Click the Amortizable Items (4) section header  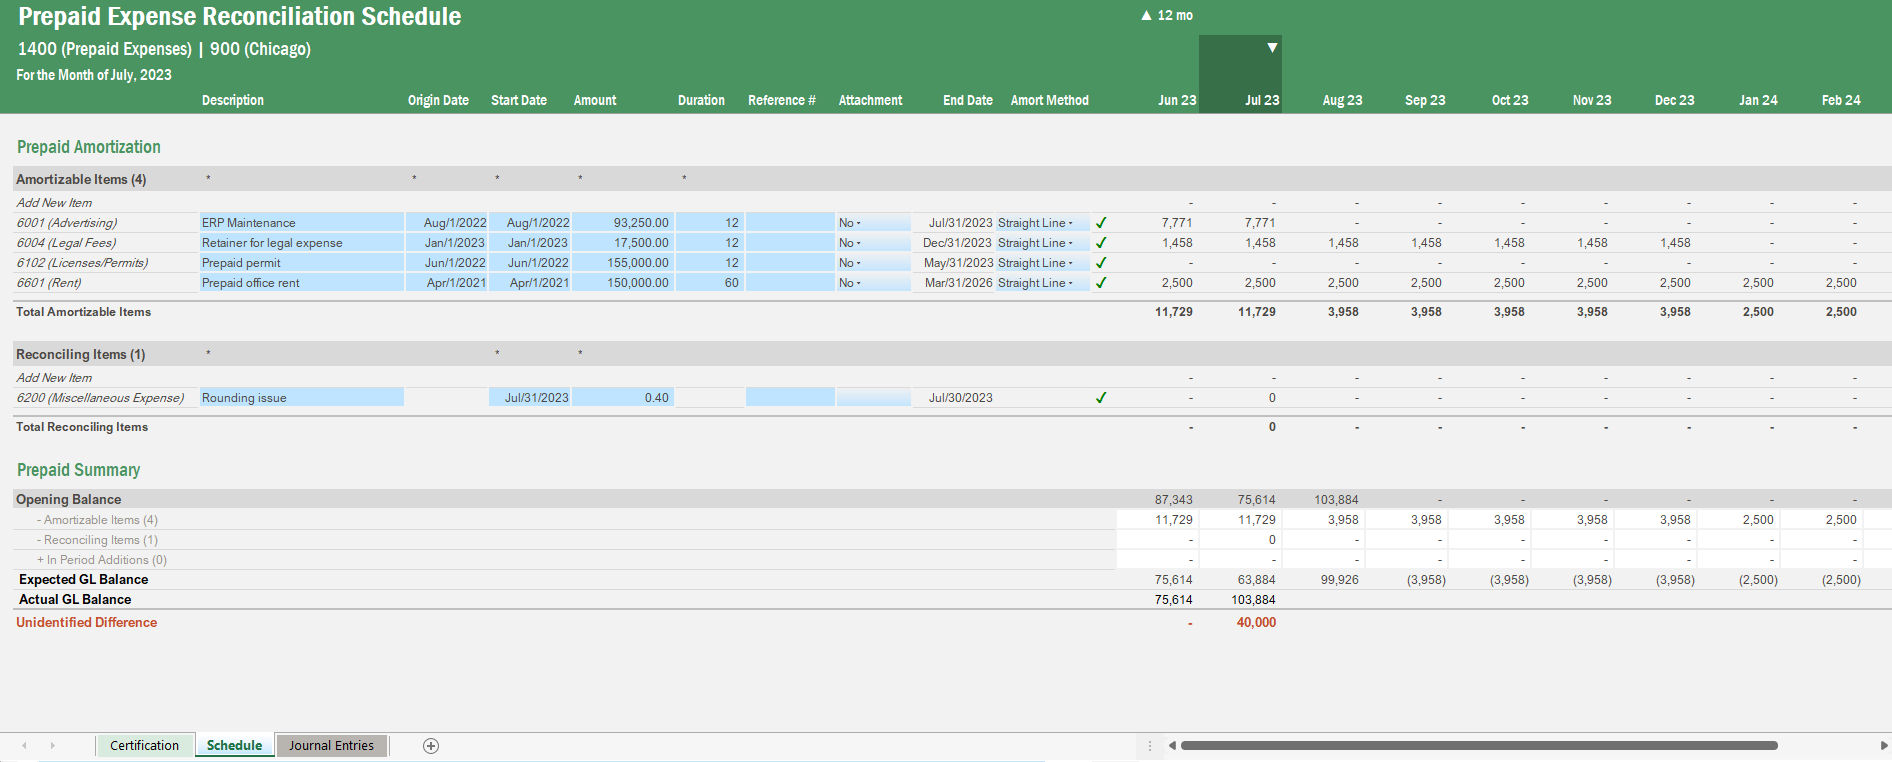(x=81, y=179)
